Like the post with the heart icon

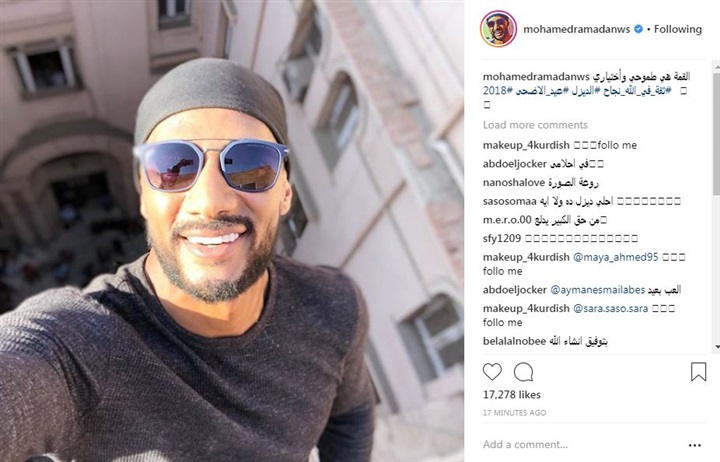pos(492,372)
